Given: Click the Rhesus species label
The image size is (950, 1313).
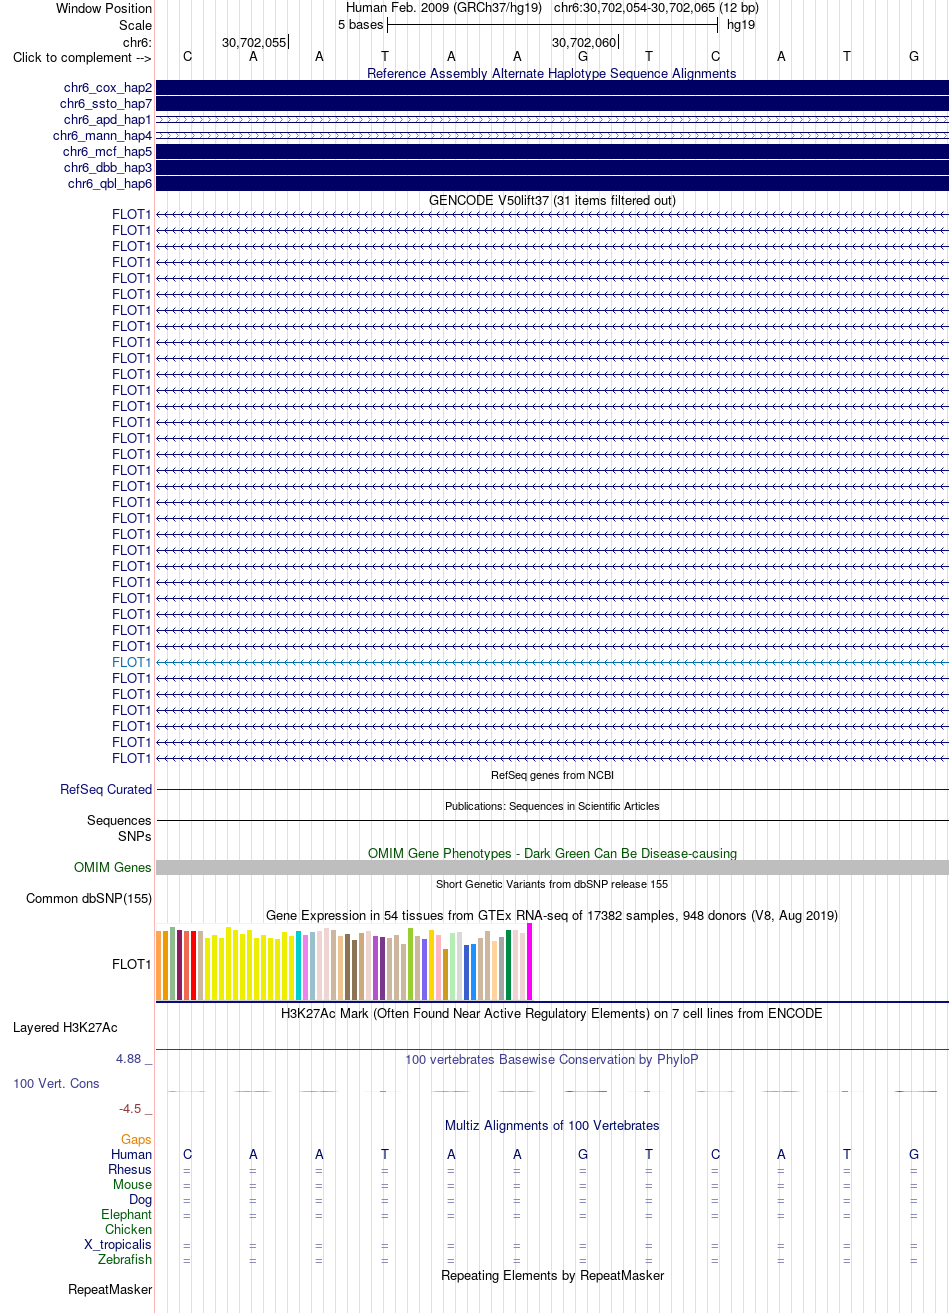Looking at the screenshot, I should [x=130, y=1170].
